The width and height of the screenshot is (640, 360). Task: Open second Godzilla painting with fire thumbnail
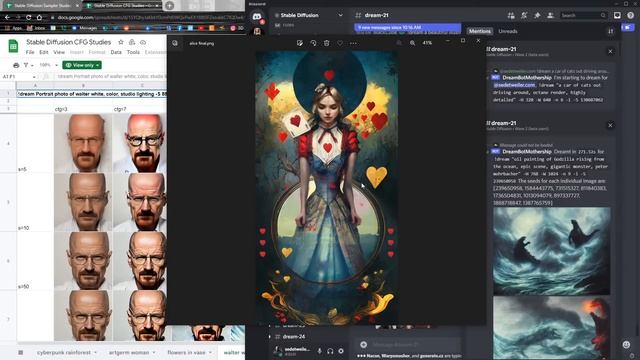pyautogui.click(x=552, y=328)
